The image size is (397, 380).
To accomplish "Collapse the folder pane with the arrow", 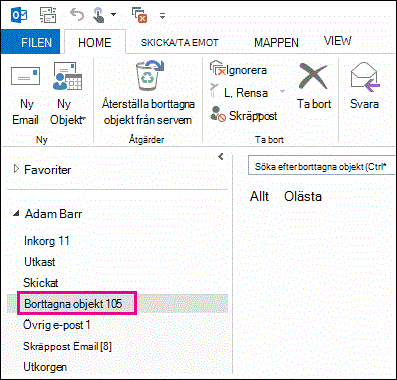I will (221, 156).
